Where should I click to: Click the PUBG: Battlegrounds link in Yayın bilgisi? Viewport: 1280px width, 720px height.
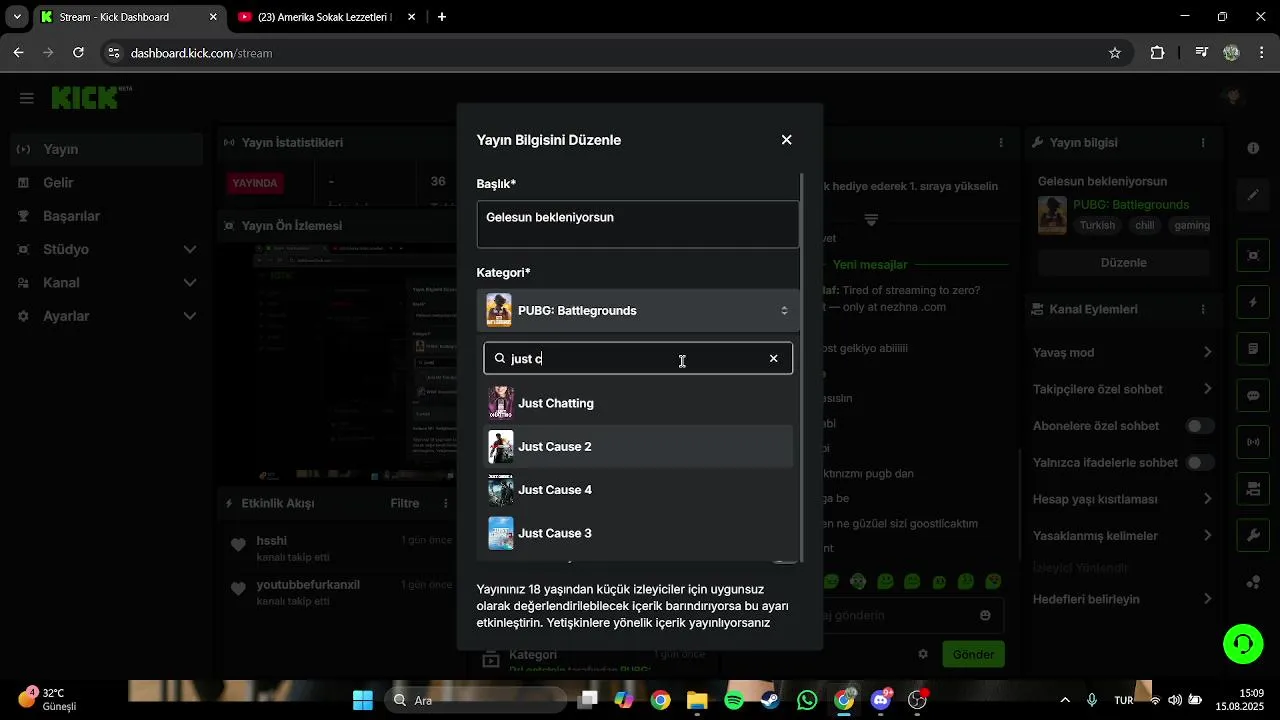1131,204
